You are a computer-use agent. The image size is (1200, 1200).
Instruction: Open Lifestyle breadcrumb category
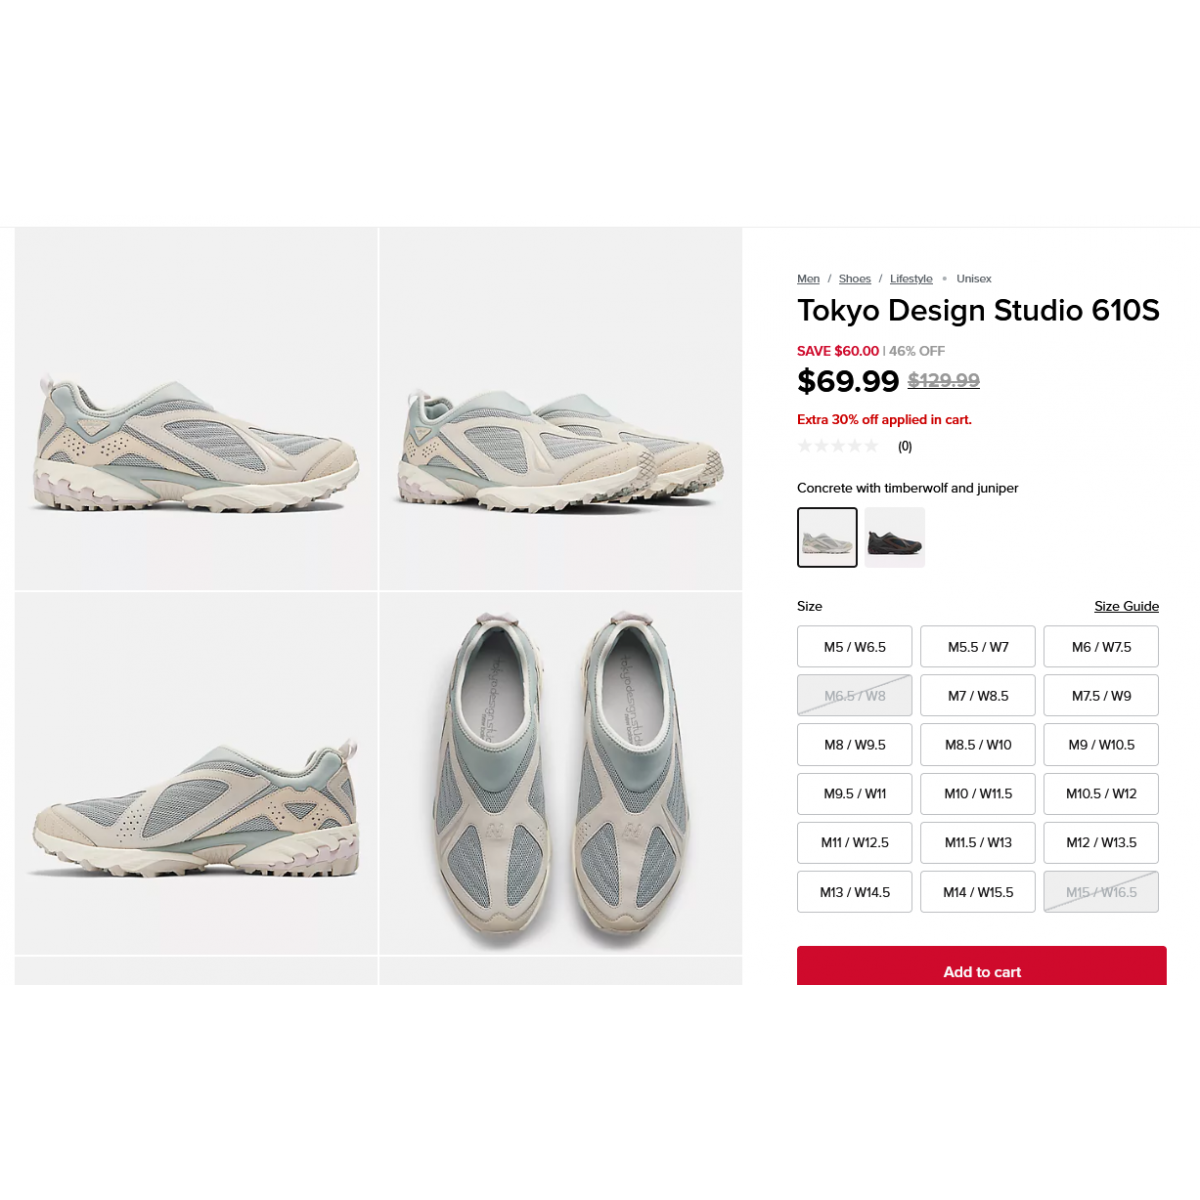point(911,279)
